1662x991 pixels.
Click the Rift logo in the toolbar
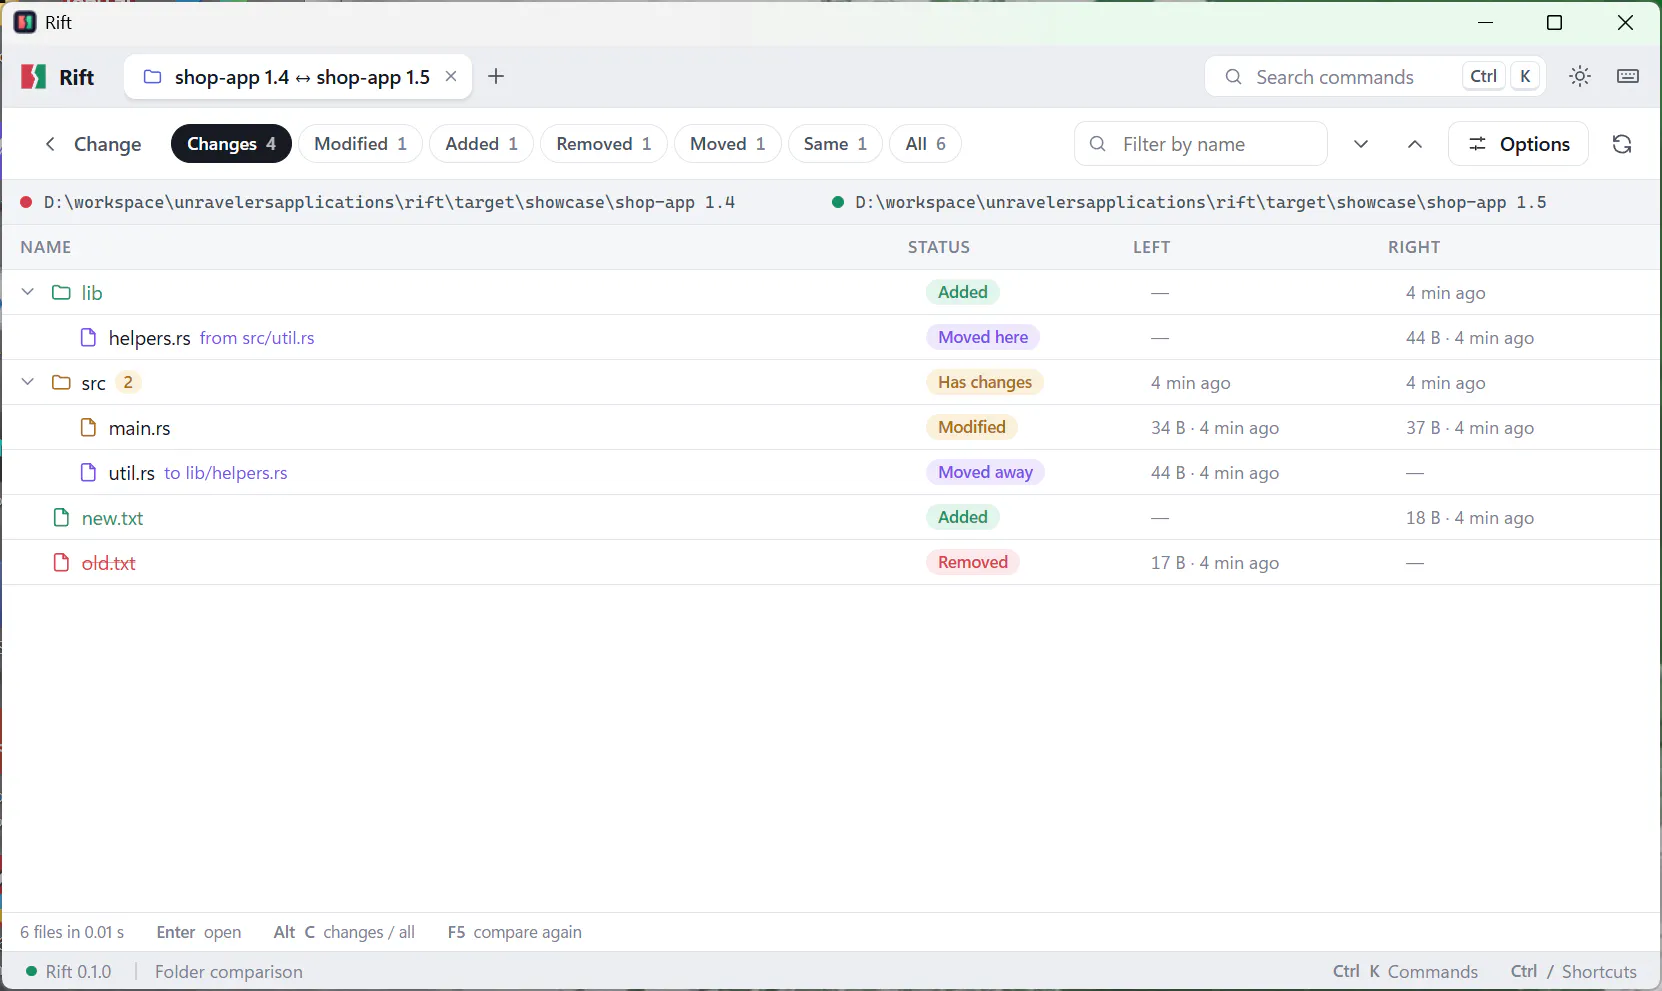[x=34, y=77]
